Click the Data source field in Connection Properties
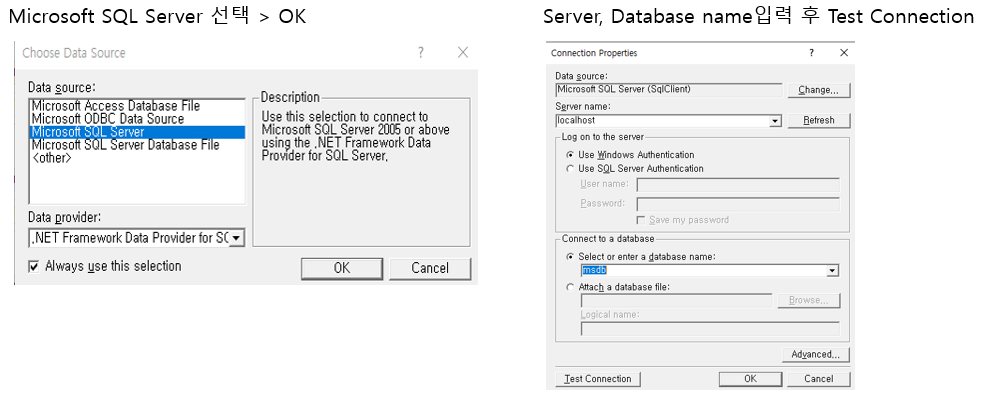Screen dimensions: 983x408 (x=668, y=90)
